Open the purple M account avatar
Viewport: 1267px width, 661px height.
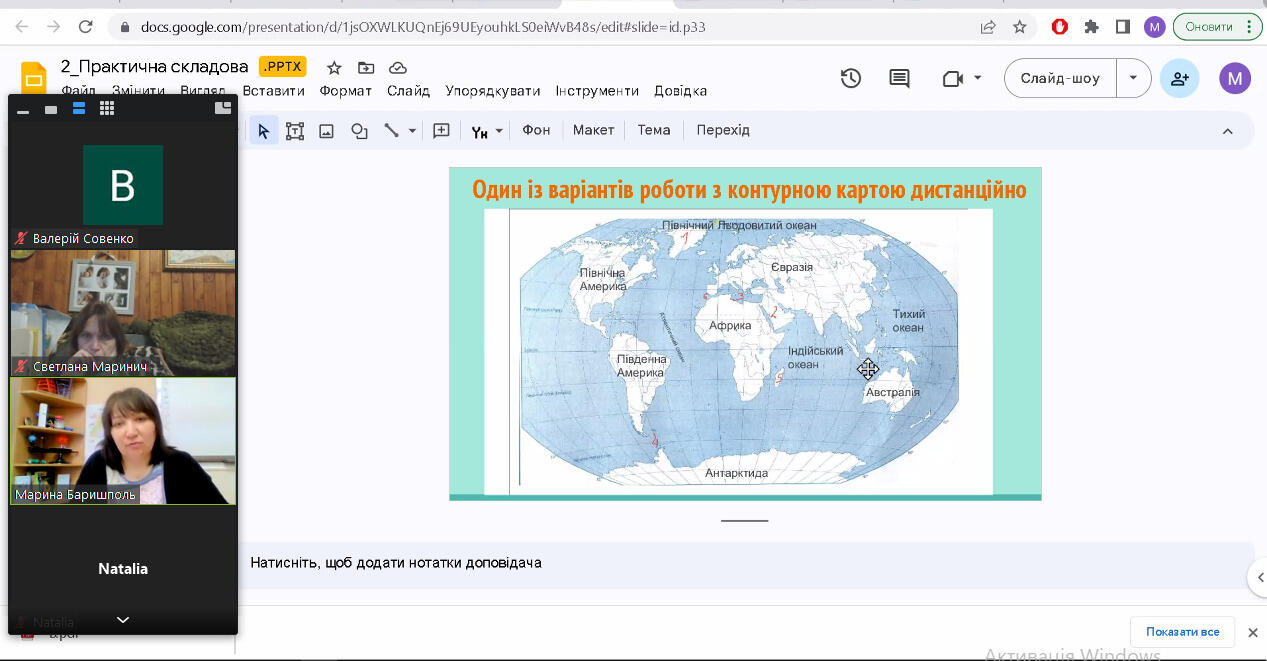coord(1235,78)
